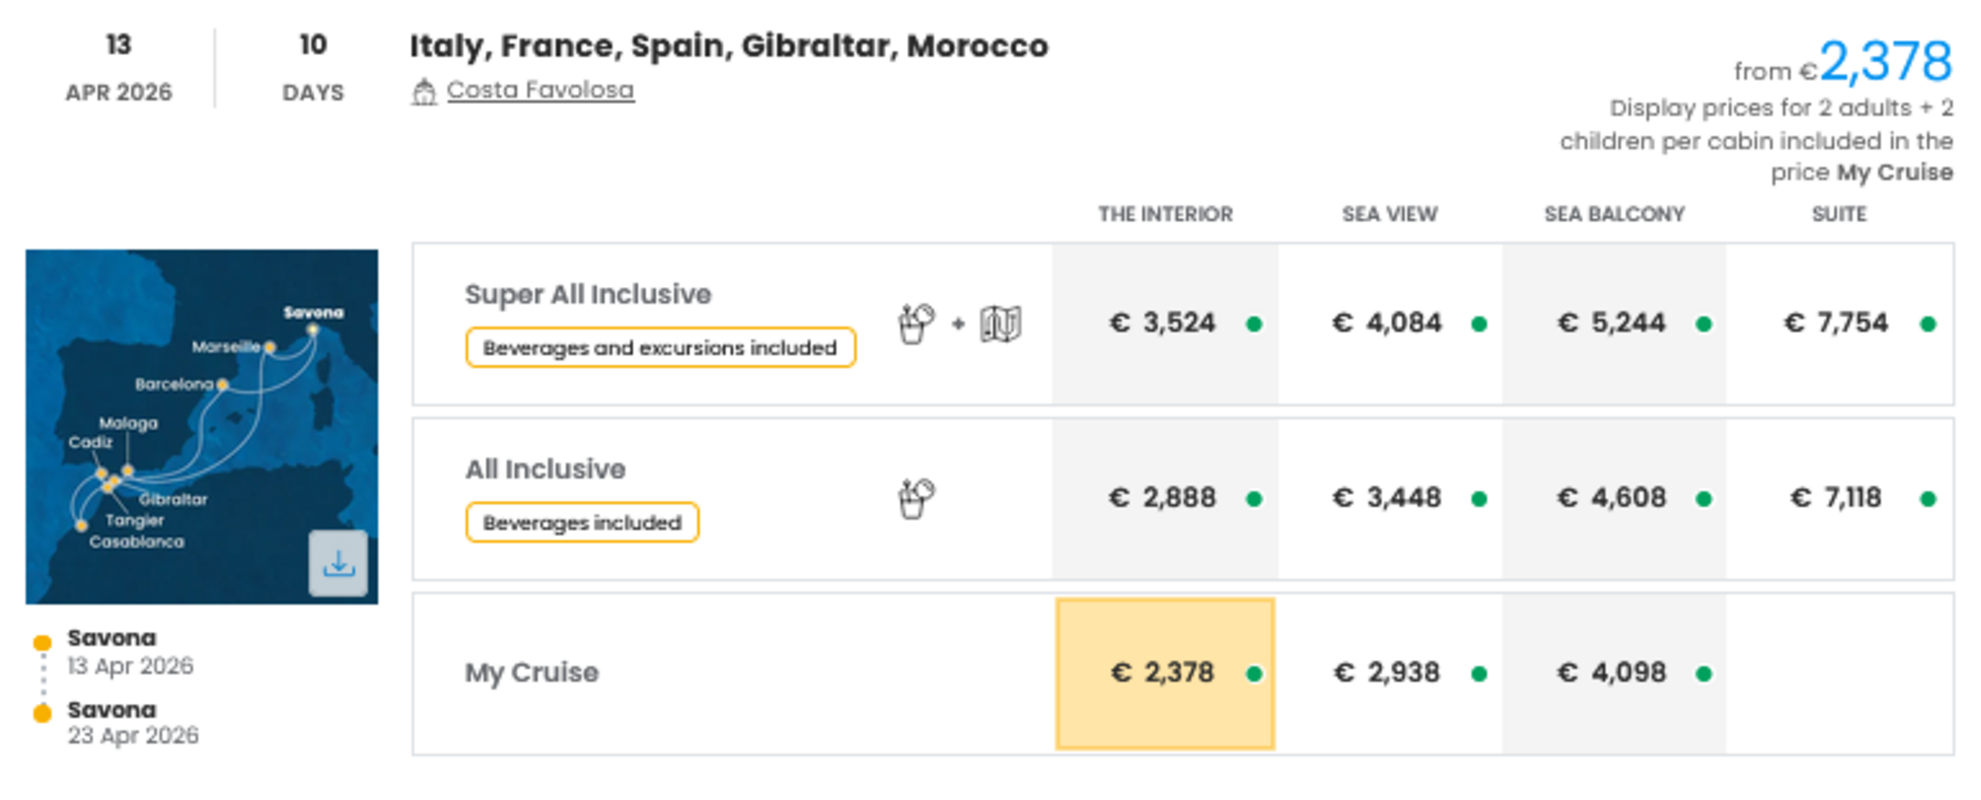Click green dot beside Sea View €2,938
Screen dimensions: 1981x800
click(x=1479, y=674)
